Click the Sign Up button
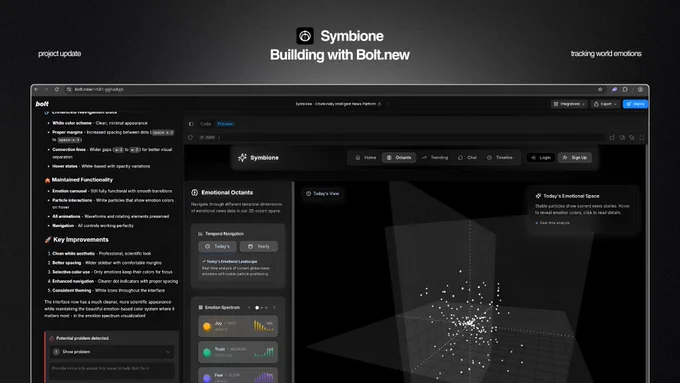 575,157
